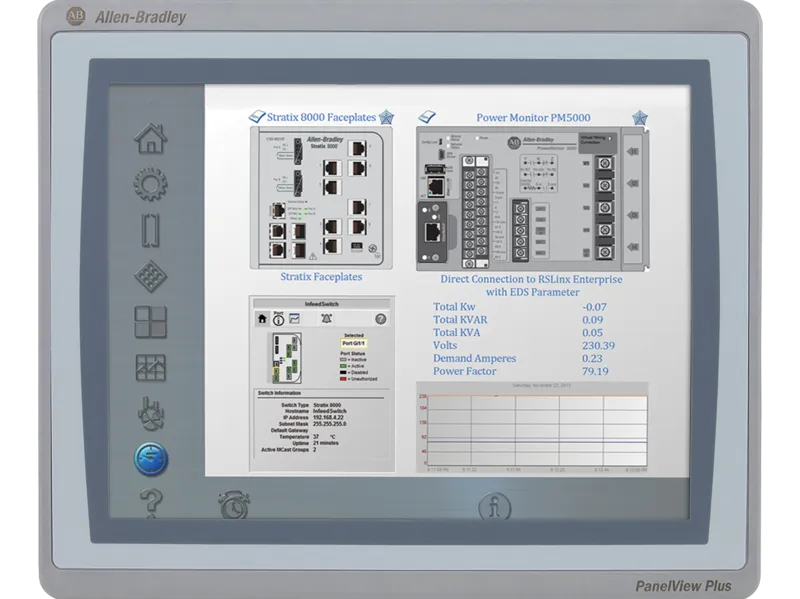Select the Port Gi1/1 selected port field
Screen dimensions: 800x599
[353, 343]
